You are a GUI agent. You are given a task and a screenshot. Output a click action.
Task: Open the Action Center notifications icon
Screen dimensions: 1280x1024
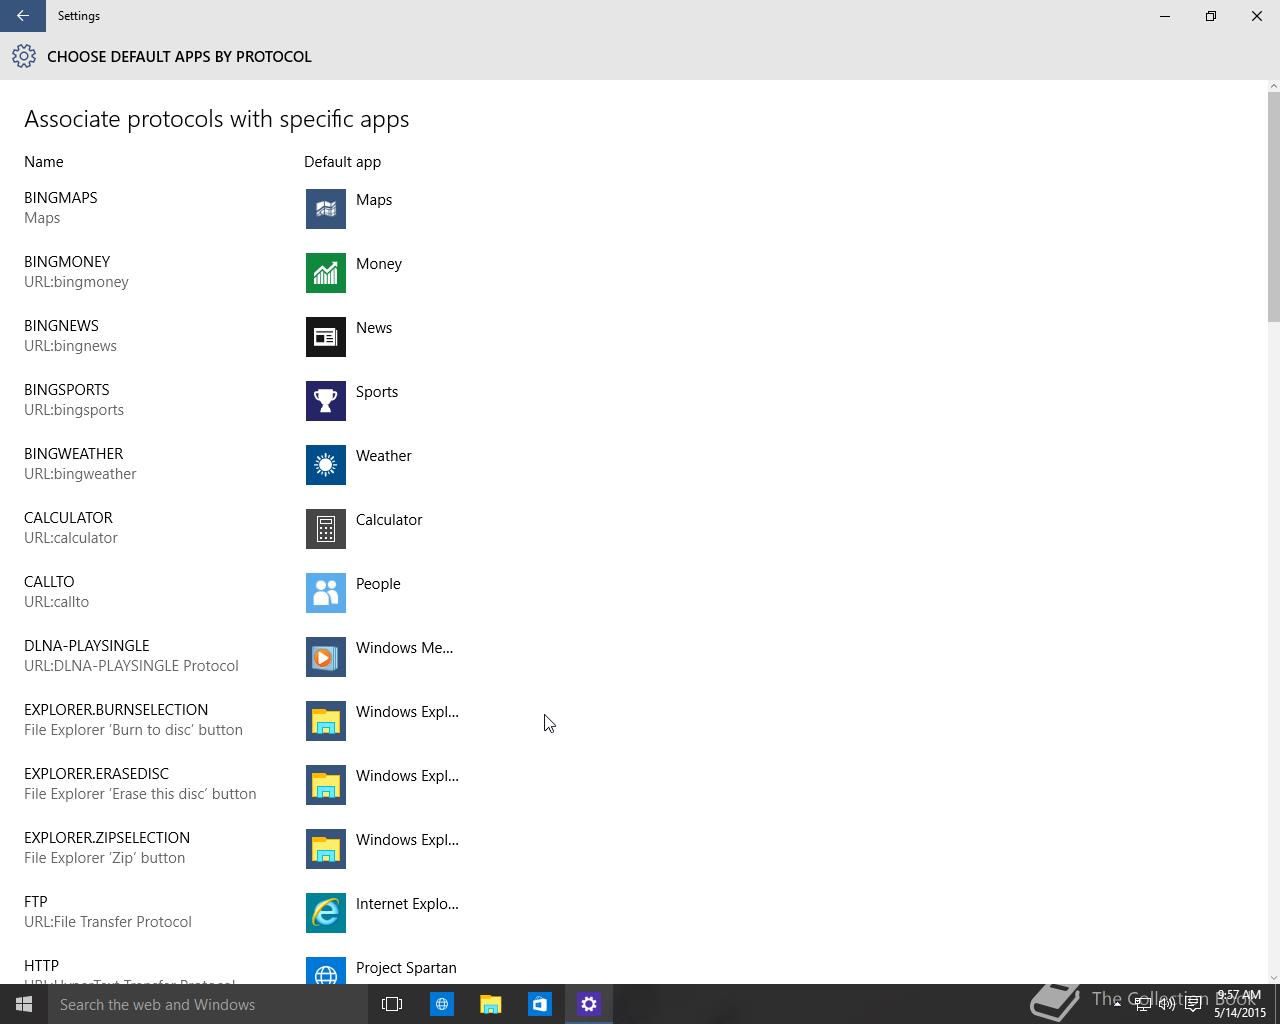coord(1193,1004)
